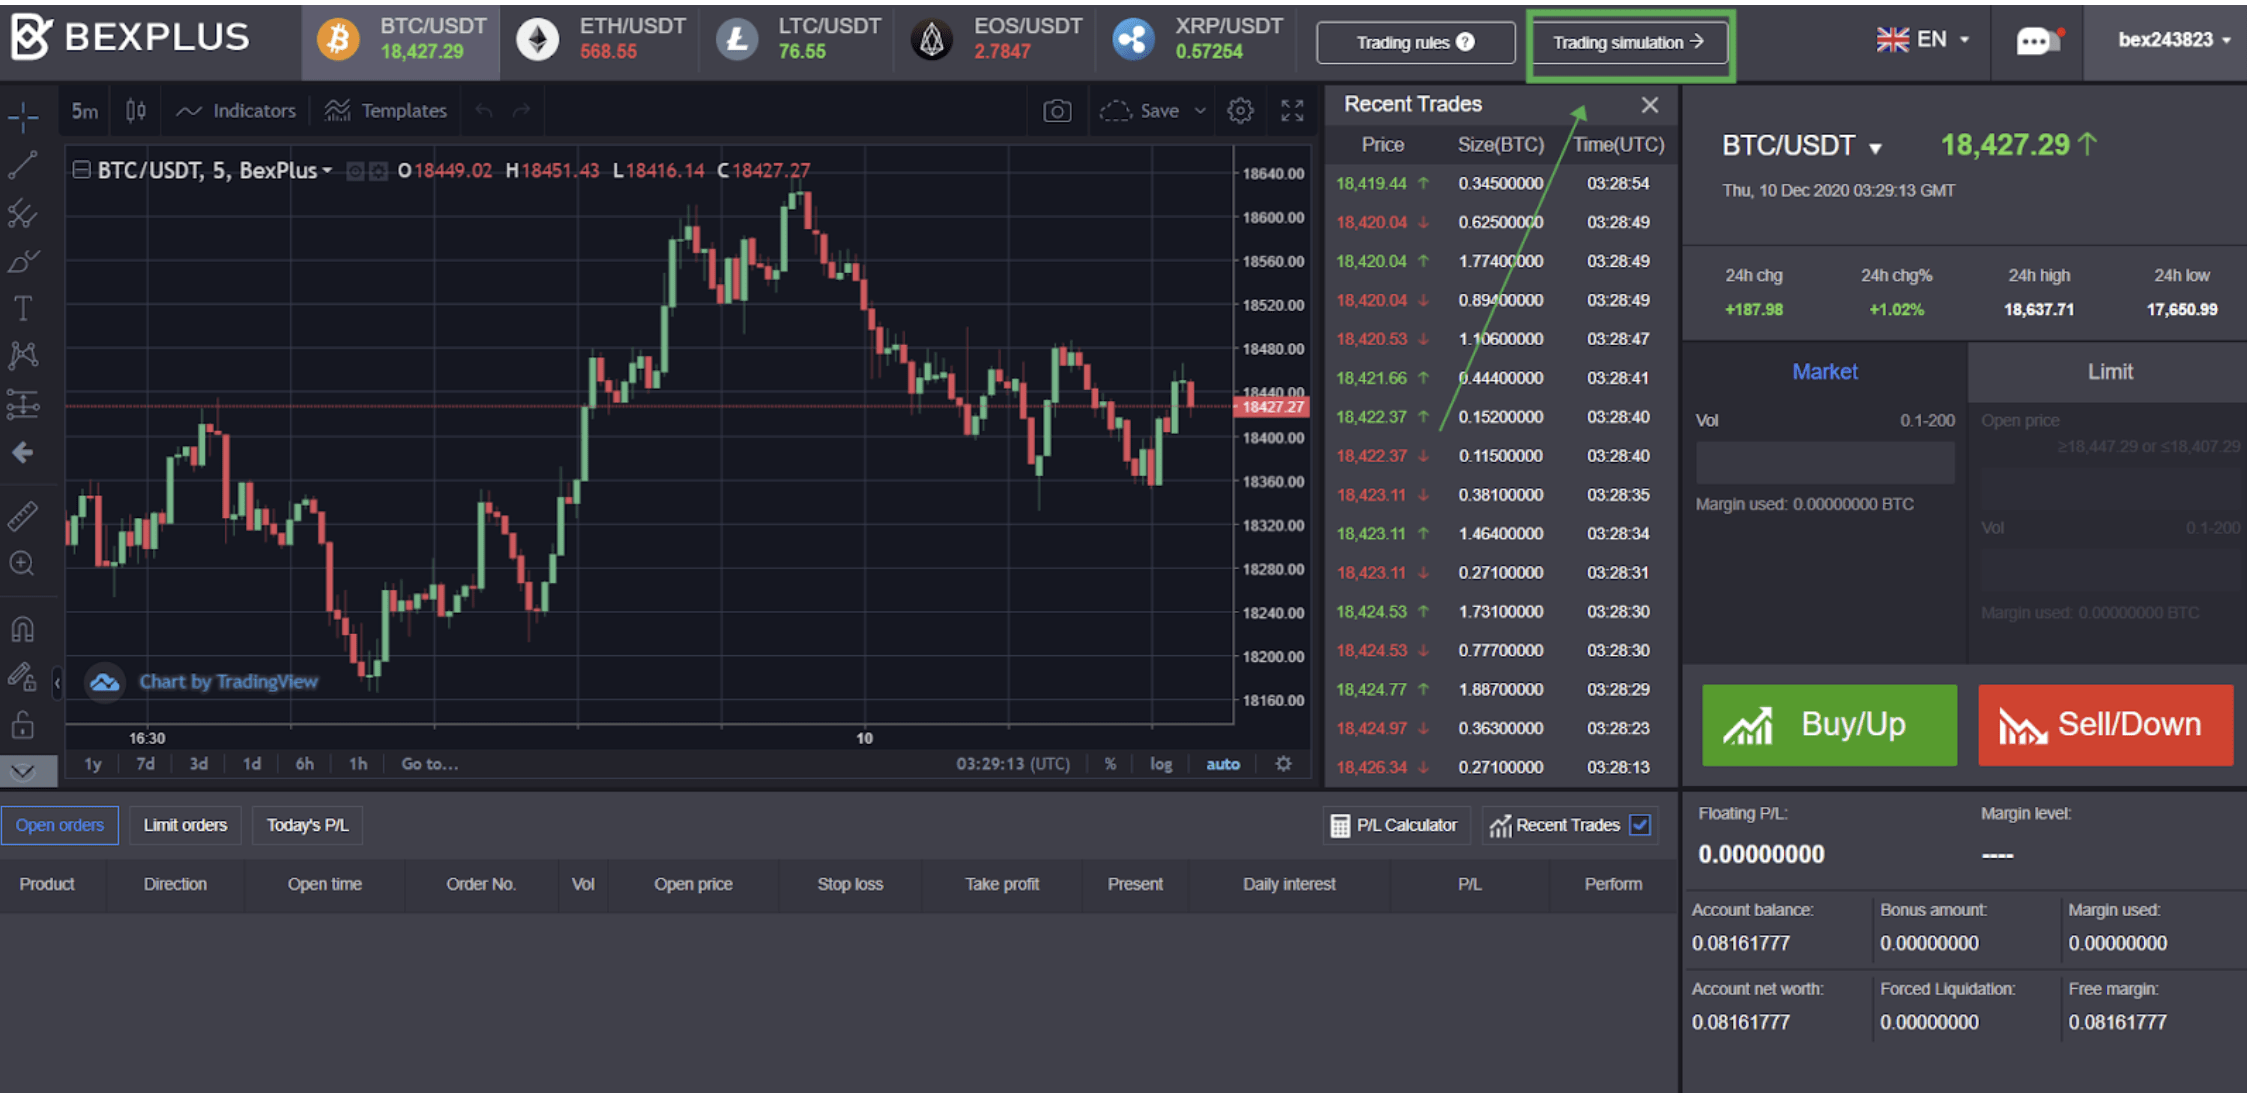2247x1093 pixels.
Task: Open the Indicators menu
Action: [236, 110]
